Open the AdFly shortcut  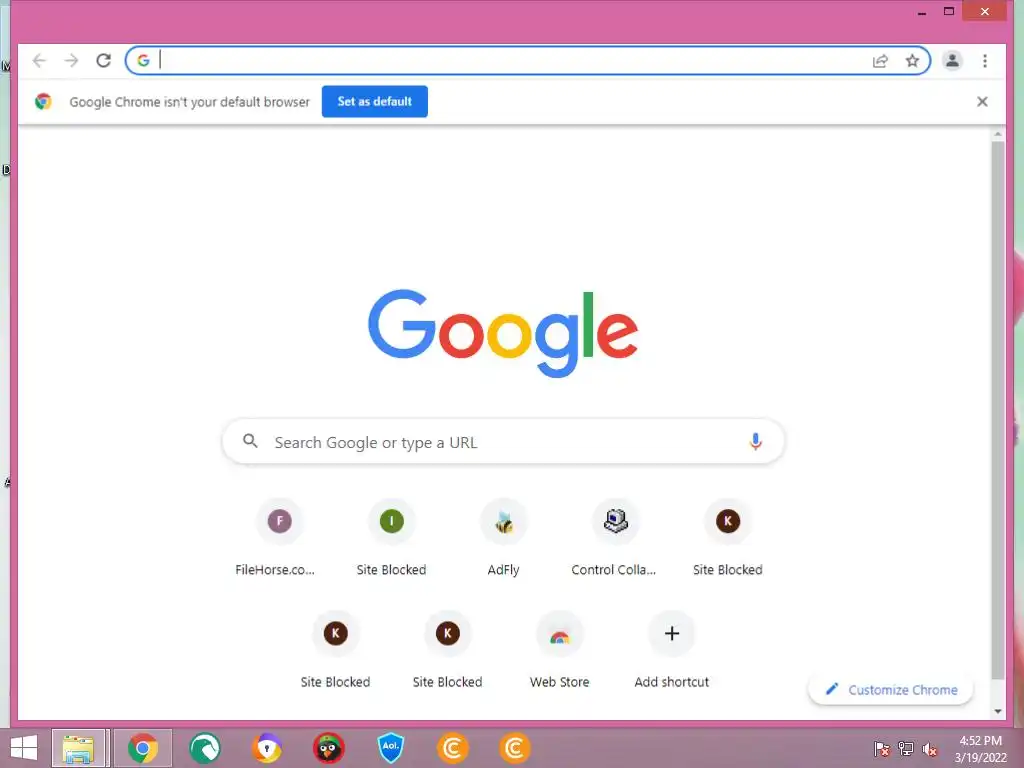point(504,539)
